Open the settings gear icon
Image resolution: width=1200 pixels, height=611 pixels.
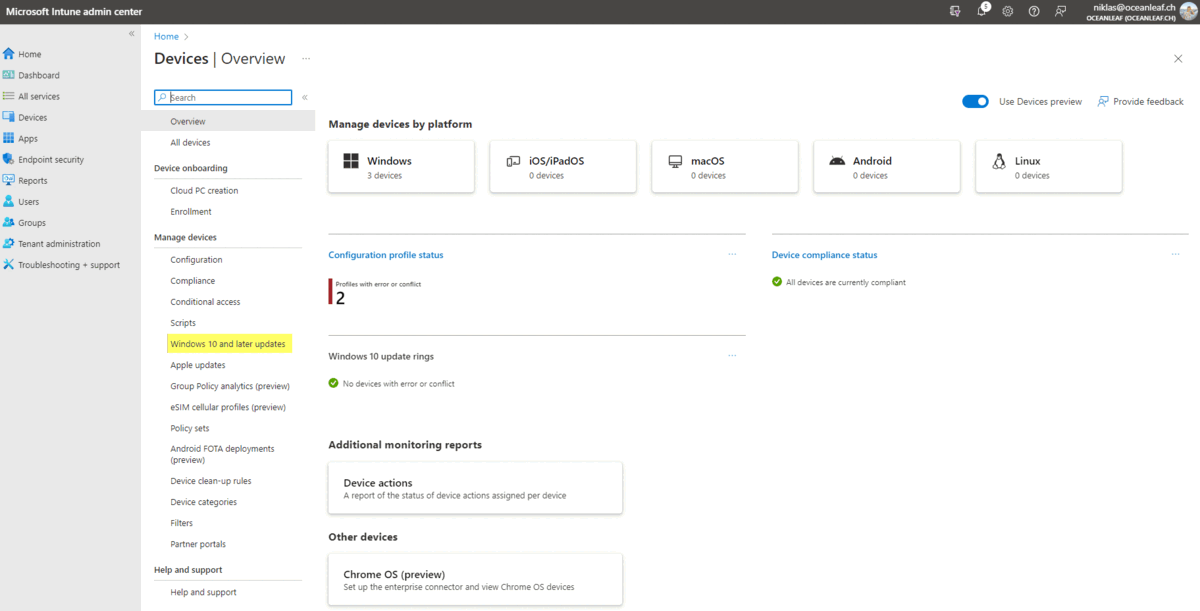coord(1008,11)
